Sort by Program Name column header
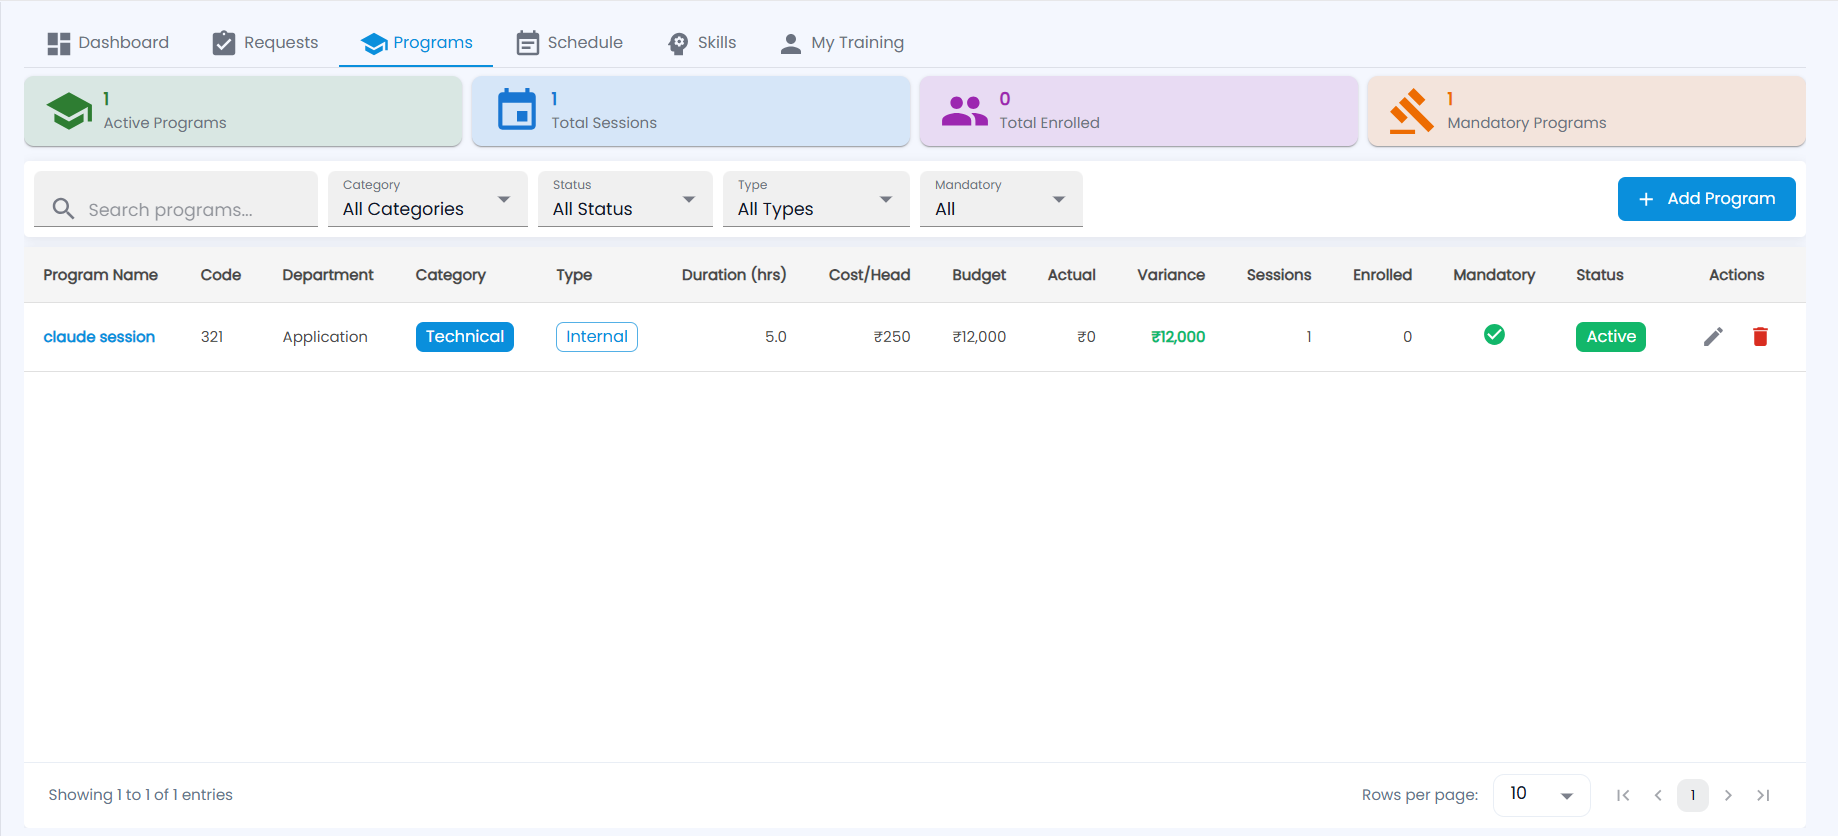The image size is (1838, 836). (x=100, y=275)
